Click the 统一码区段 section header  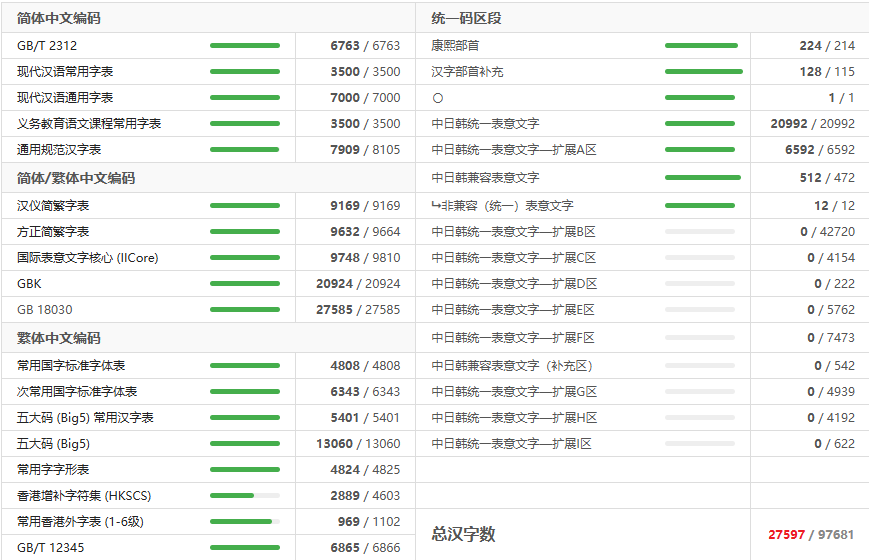[466, 19]
